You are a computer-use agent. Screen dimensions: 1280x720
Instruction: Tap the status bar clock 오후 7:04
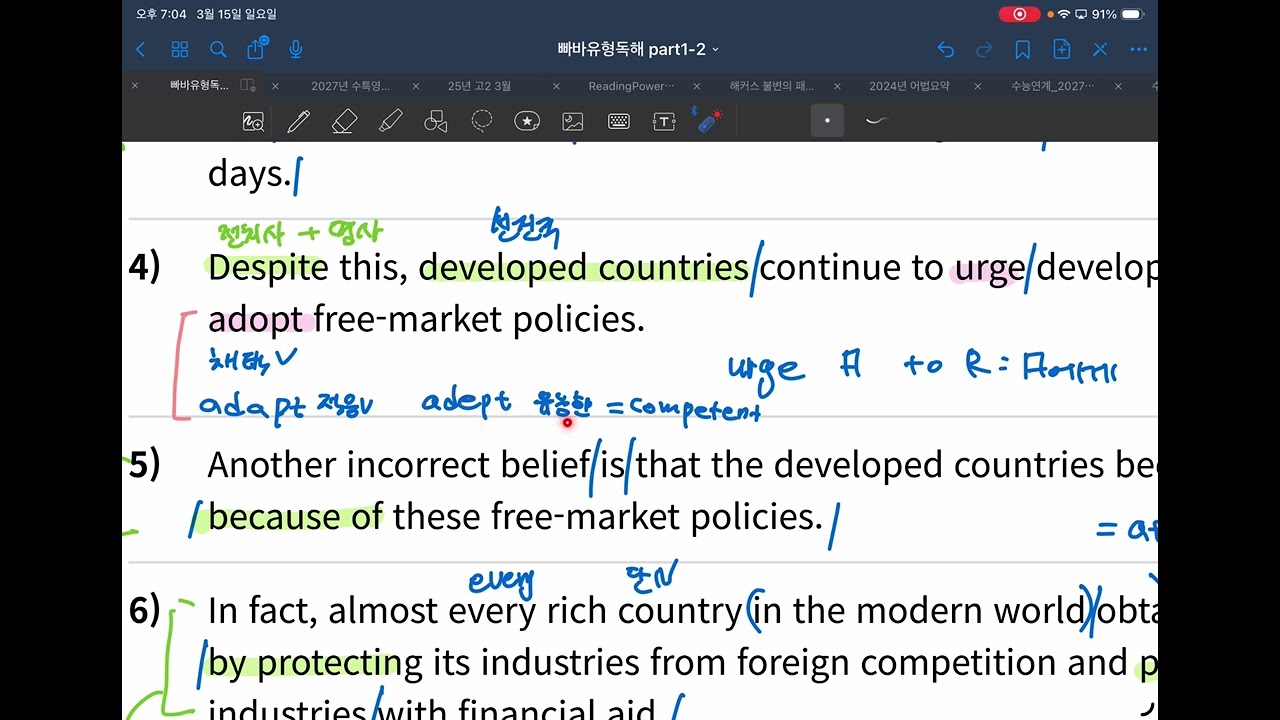[159, 14]
